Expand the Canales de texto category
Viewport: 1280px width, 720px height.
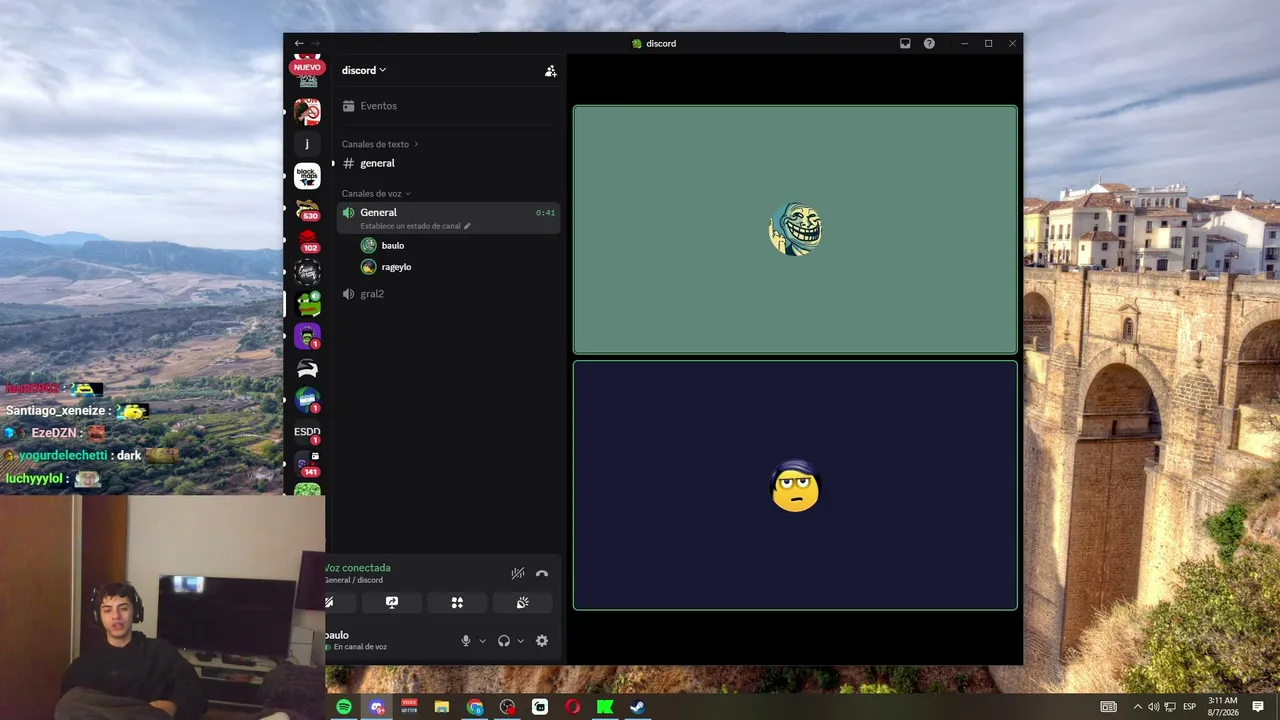pyautogui.click(x=380, y=144)
